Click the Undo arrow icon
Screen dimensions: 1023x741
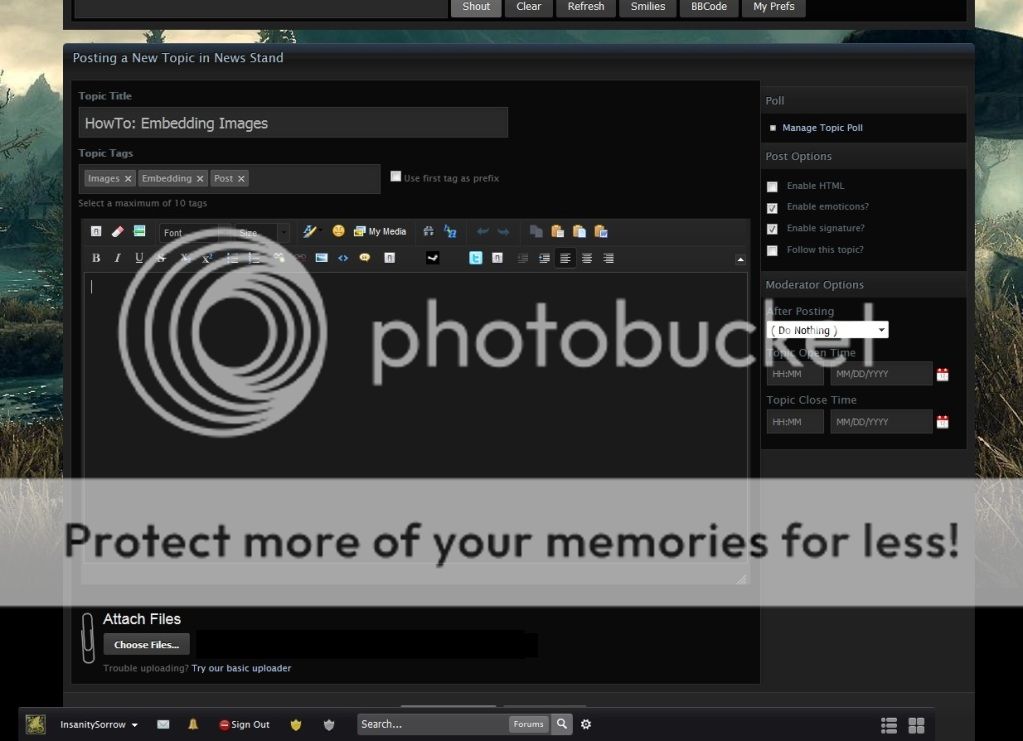click(483, 232)
